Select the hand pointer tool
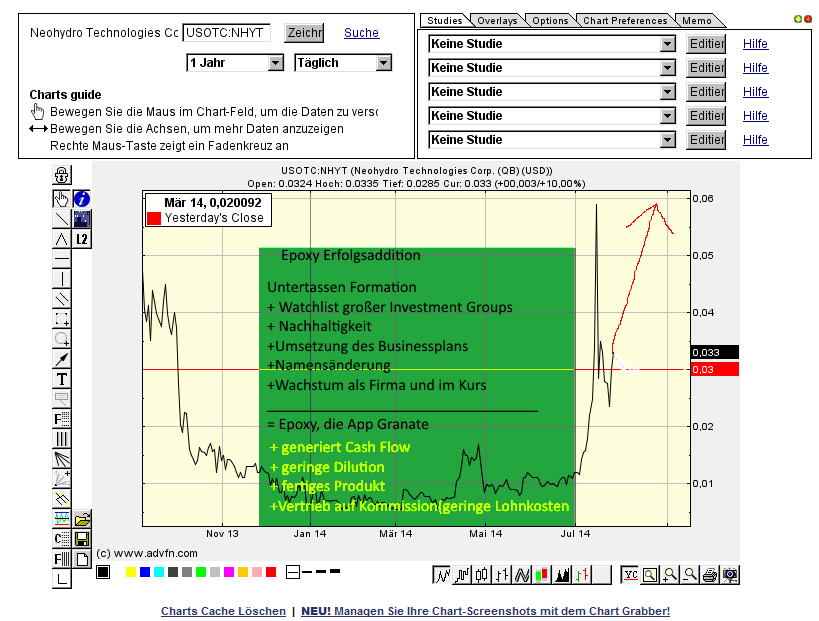 pyautogui.click(x=62, y=198)
